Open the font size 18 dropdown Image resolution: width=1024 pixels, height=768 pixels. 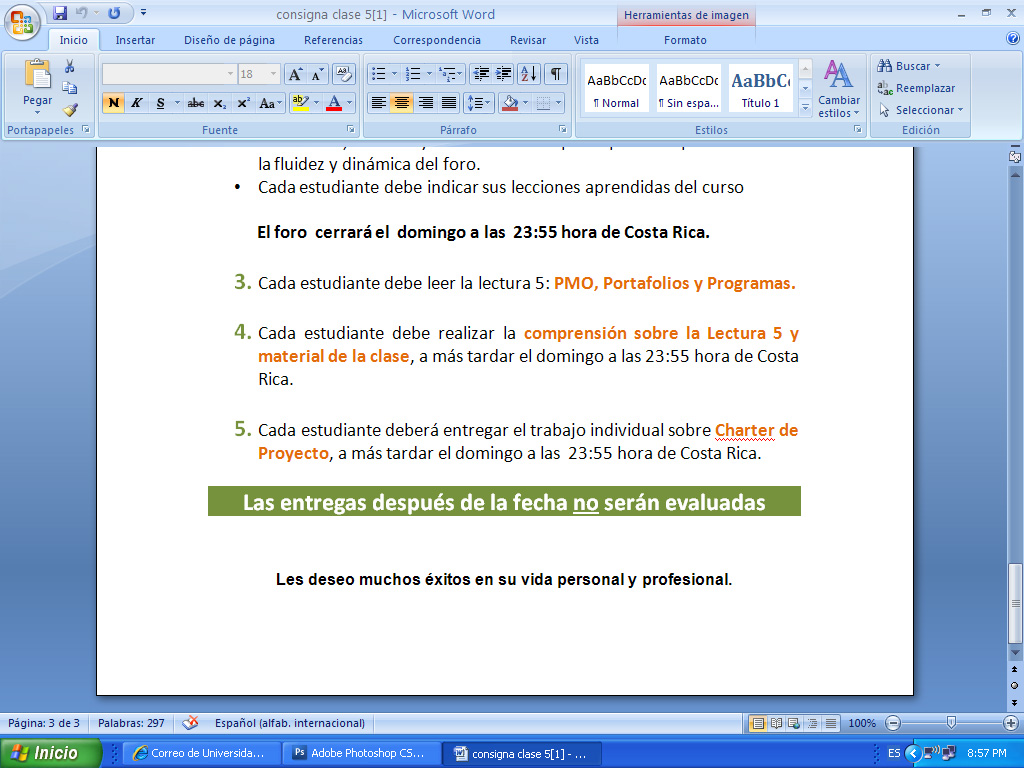click(274, 74)
